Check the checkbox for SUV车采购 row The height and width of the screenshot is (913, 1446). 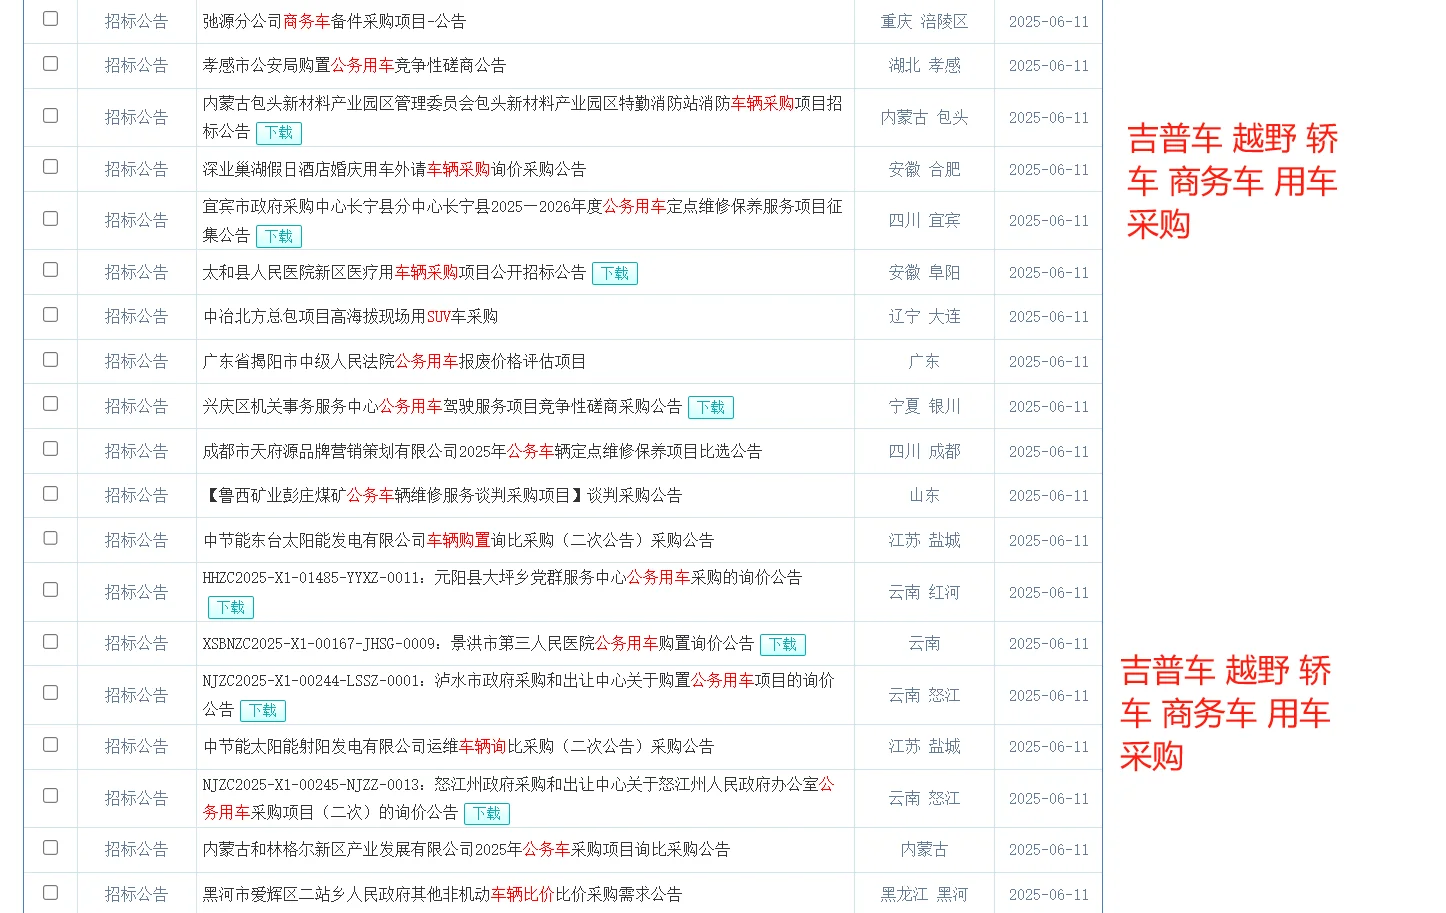point(50,316)
